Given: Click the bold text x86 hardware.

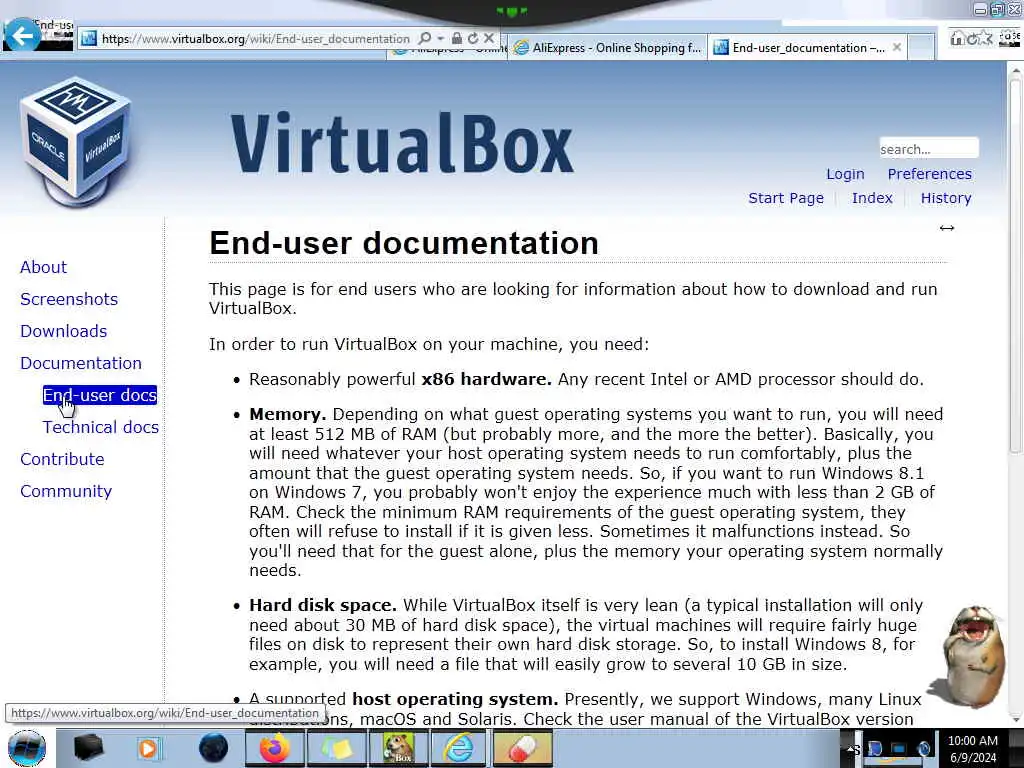Looking at the screenshot, I should (487, 379).
